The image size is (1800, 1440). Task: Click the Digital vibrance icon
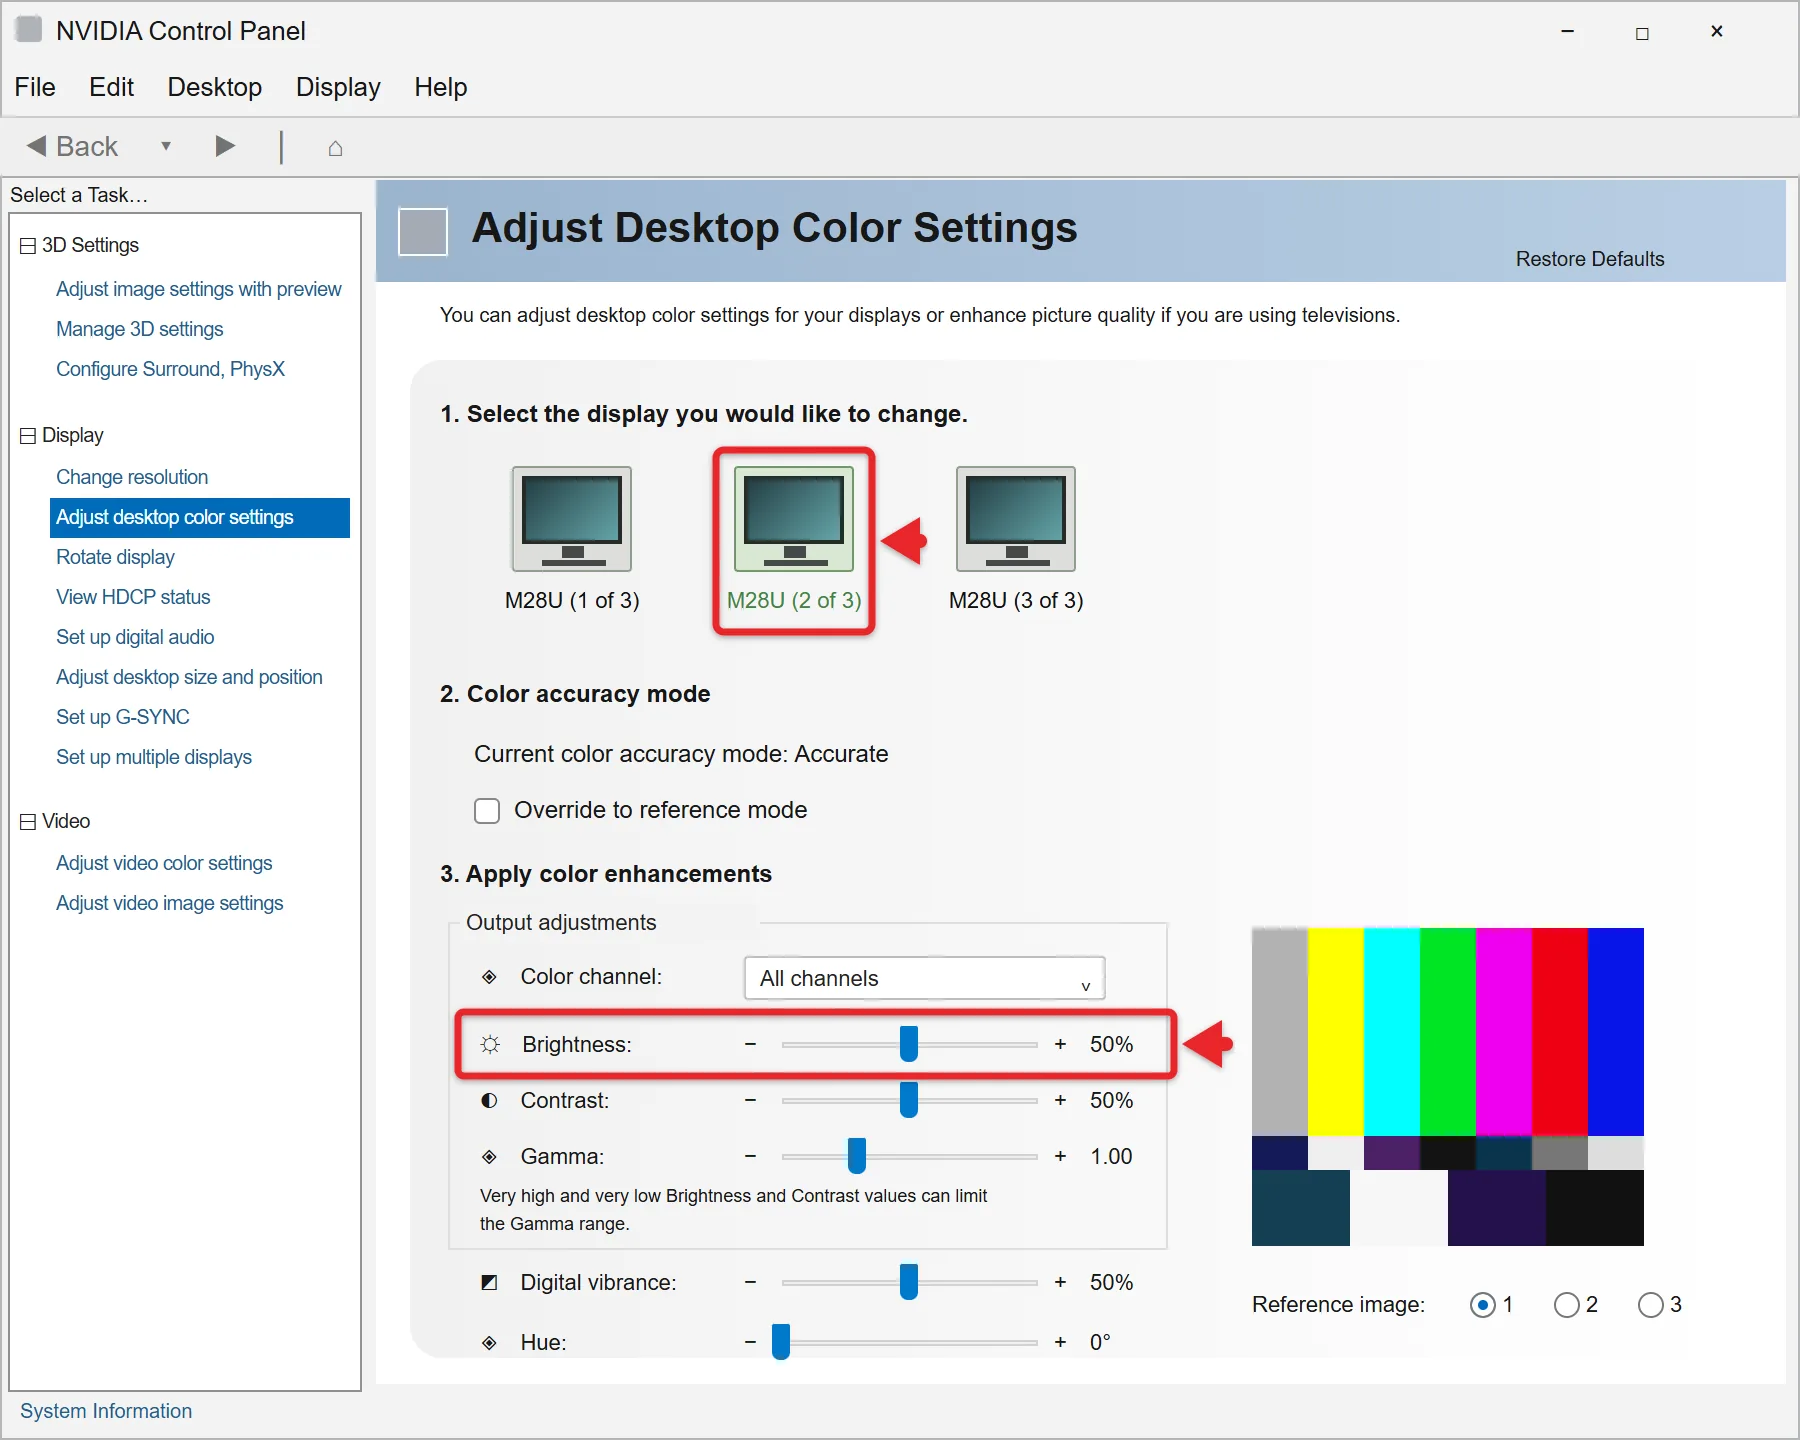(x=489, y=1282)
